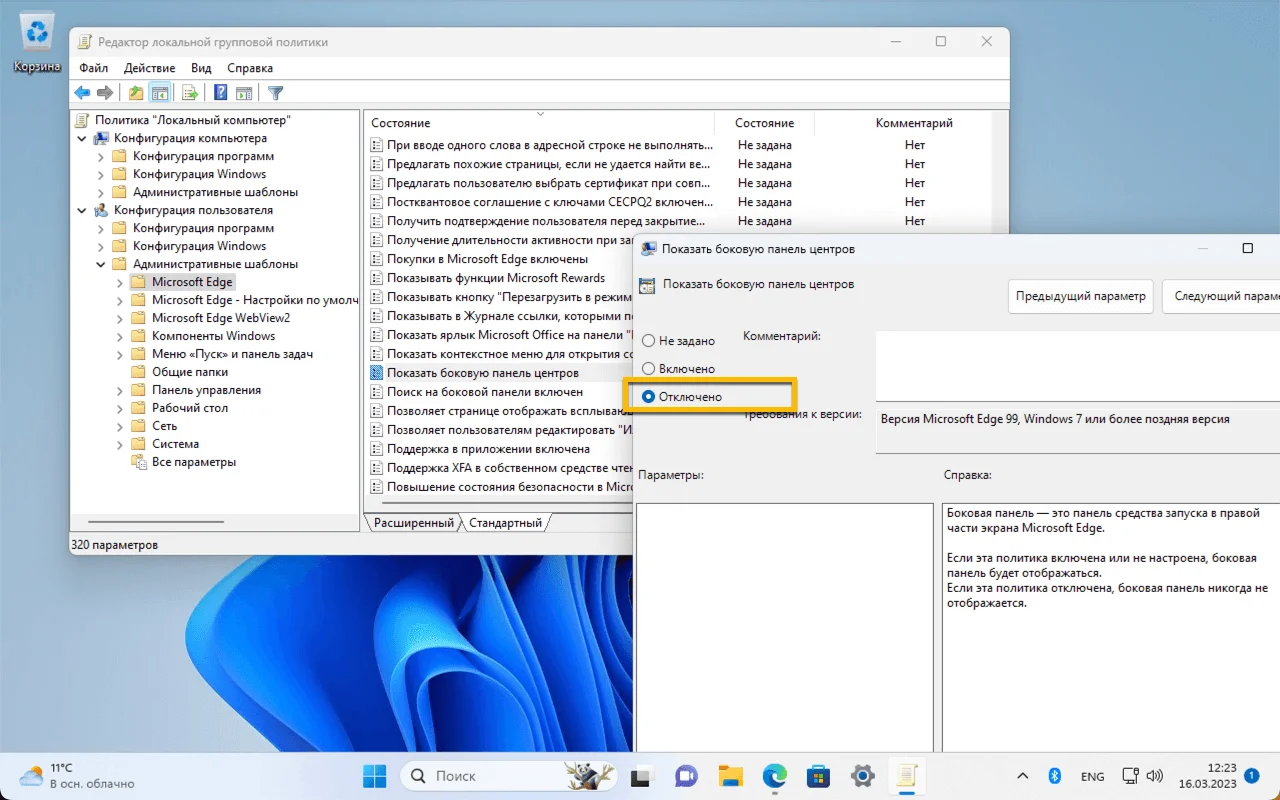Viewport: 1280px width, 800px height.
Task: Open the network and volume quick settings
Action: (1143, 776)
